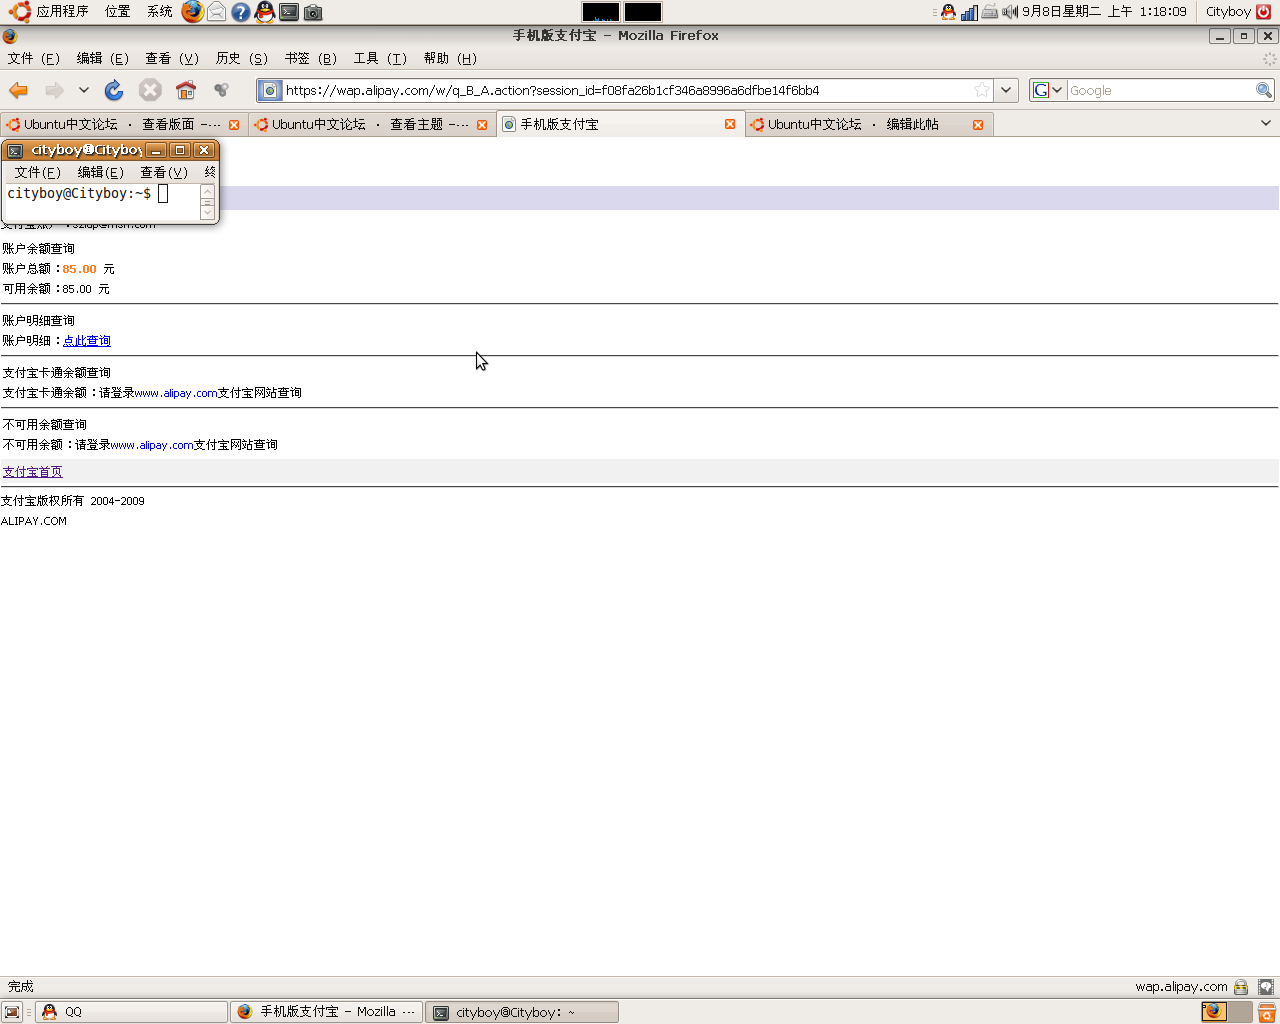
Task: Click the lock icon in the status bar
Action: coord(1241,987)
